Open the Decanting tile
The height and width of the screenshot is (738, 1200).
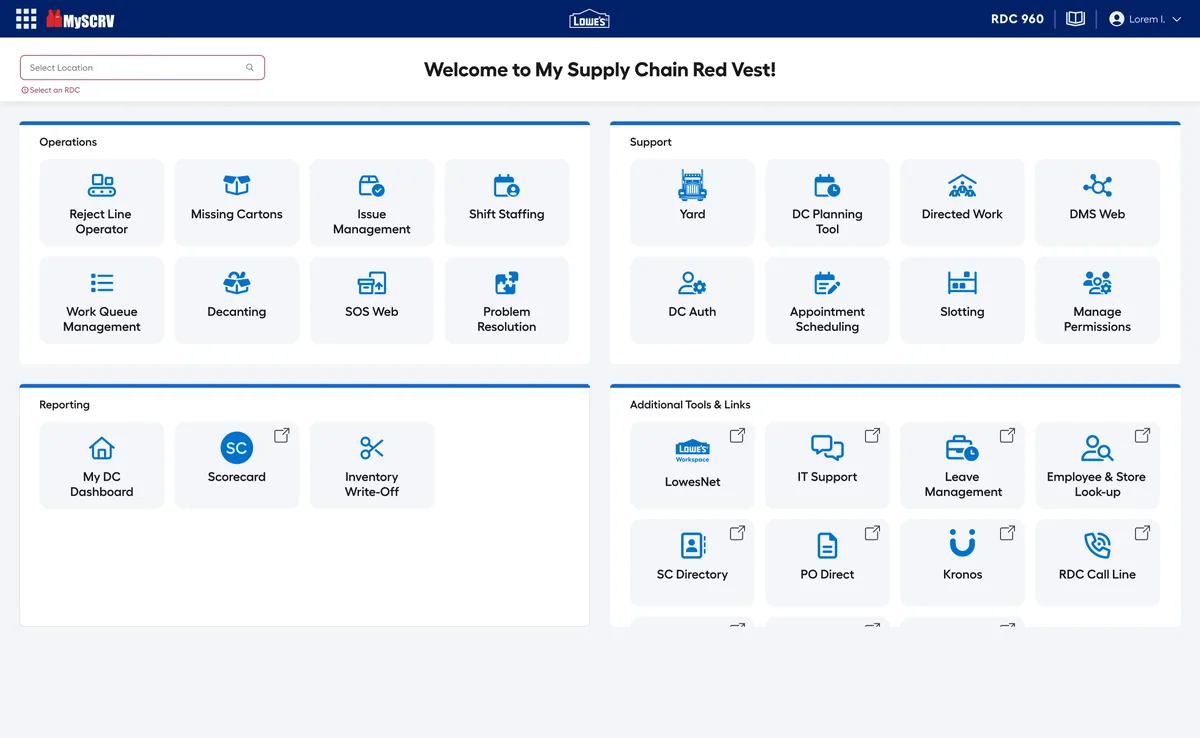[x=237, y=300]
